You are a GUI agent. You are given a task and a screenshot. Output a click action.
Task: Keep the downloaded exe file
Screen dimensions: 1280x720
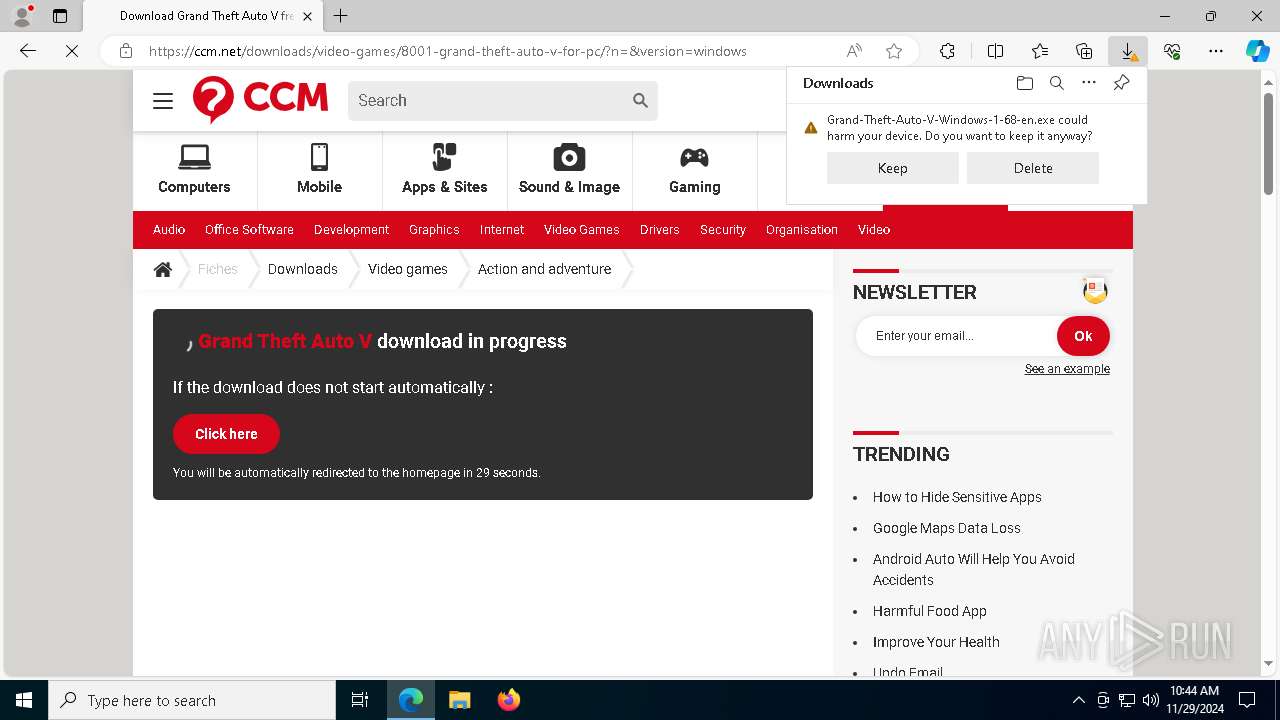[x=892, y=168]
